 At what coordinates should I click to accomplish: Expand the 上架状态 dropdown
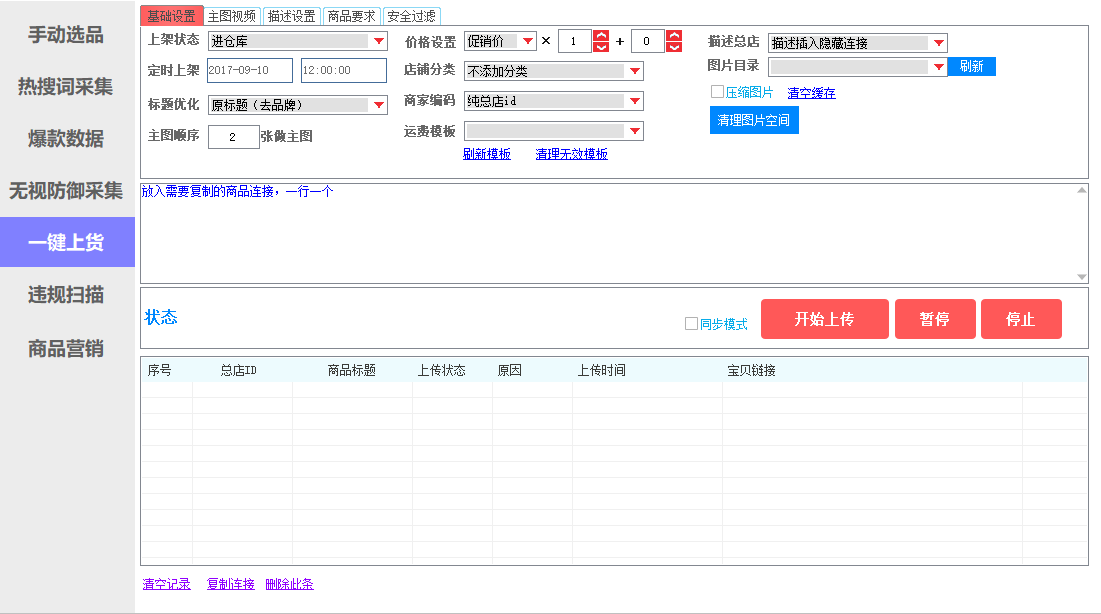[378, 42]
